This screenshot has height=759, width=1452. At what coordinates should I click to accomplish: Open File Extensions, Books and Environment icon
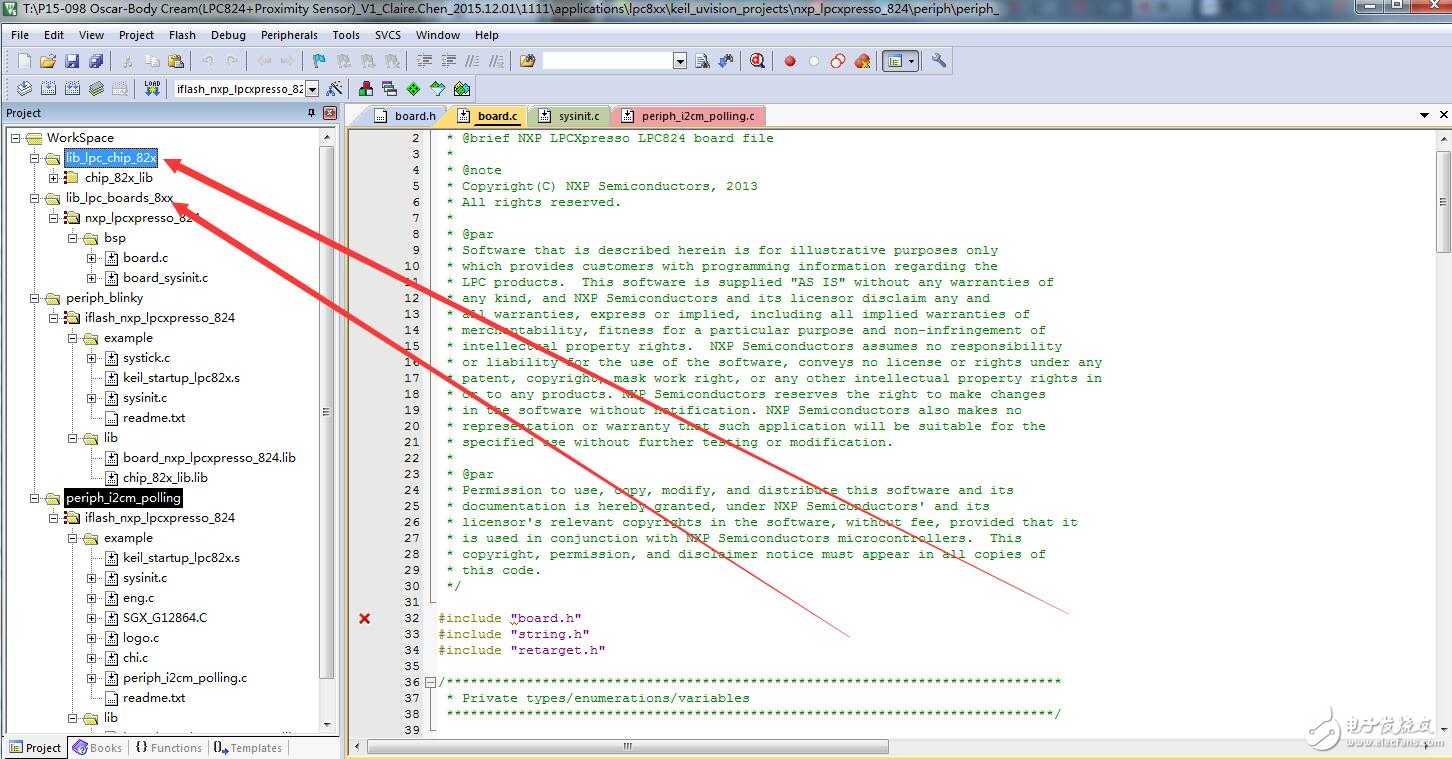pyautogui.click(x=366, y=89)
